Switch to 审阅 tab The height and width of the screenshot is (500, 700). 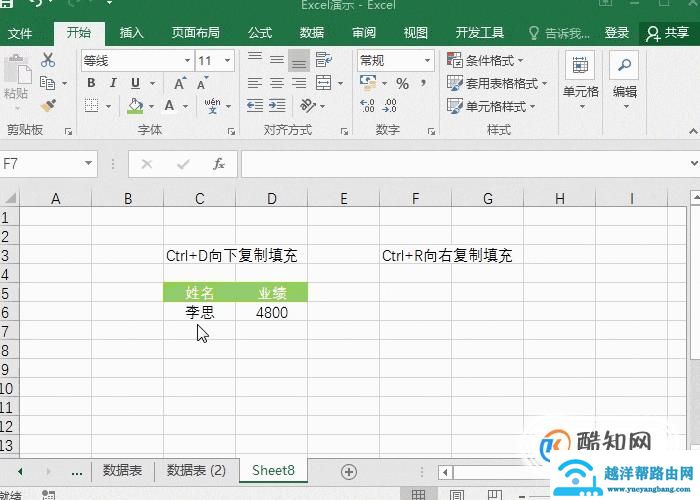click(364, 33)
